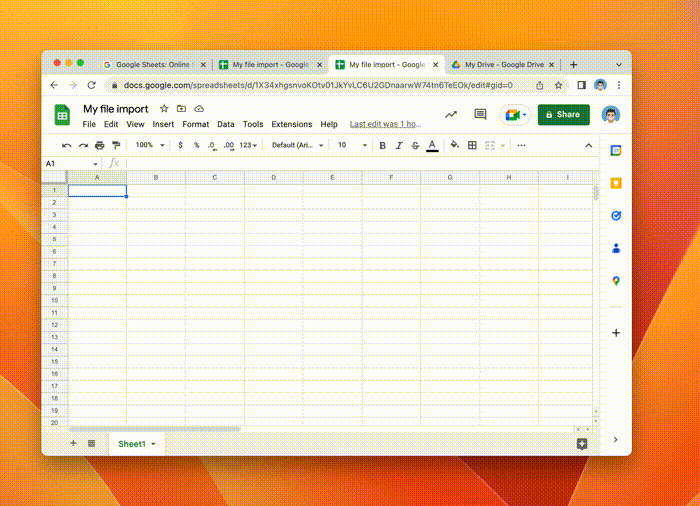
Task: Open the Keep side panel icon
Action: (616, 183)
